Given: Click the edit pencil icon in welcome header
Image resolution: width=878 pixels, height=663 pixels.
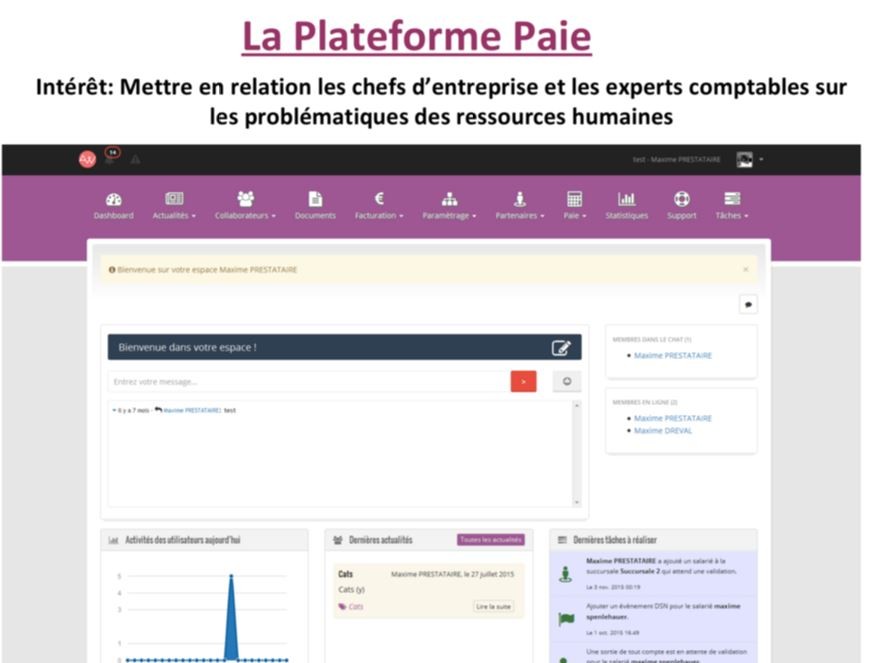Looking at the screenshot, I should coord(561,348).
